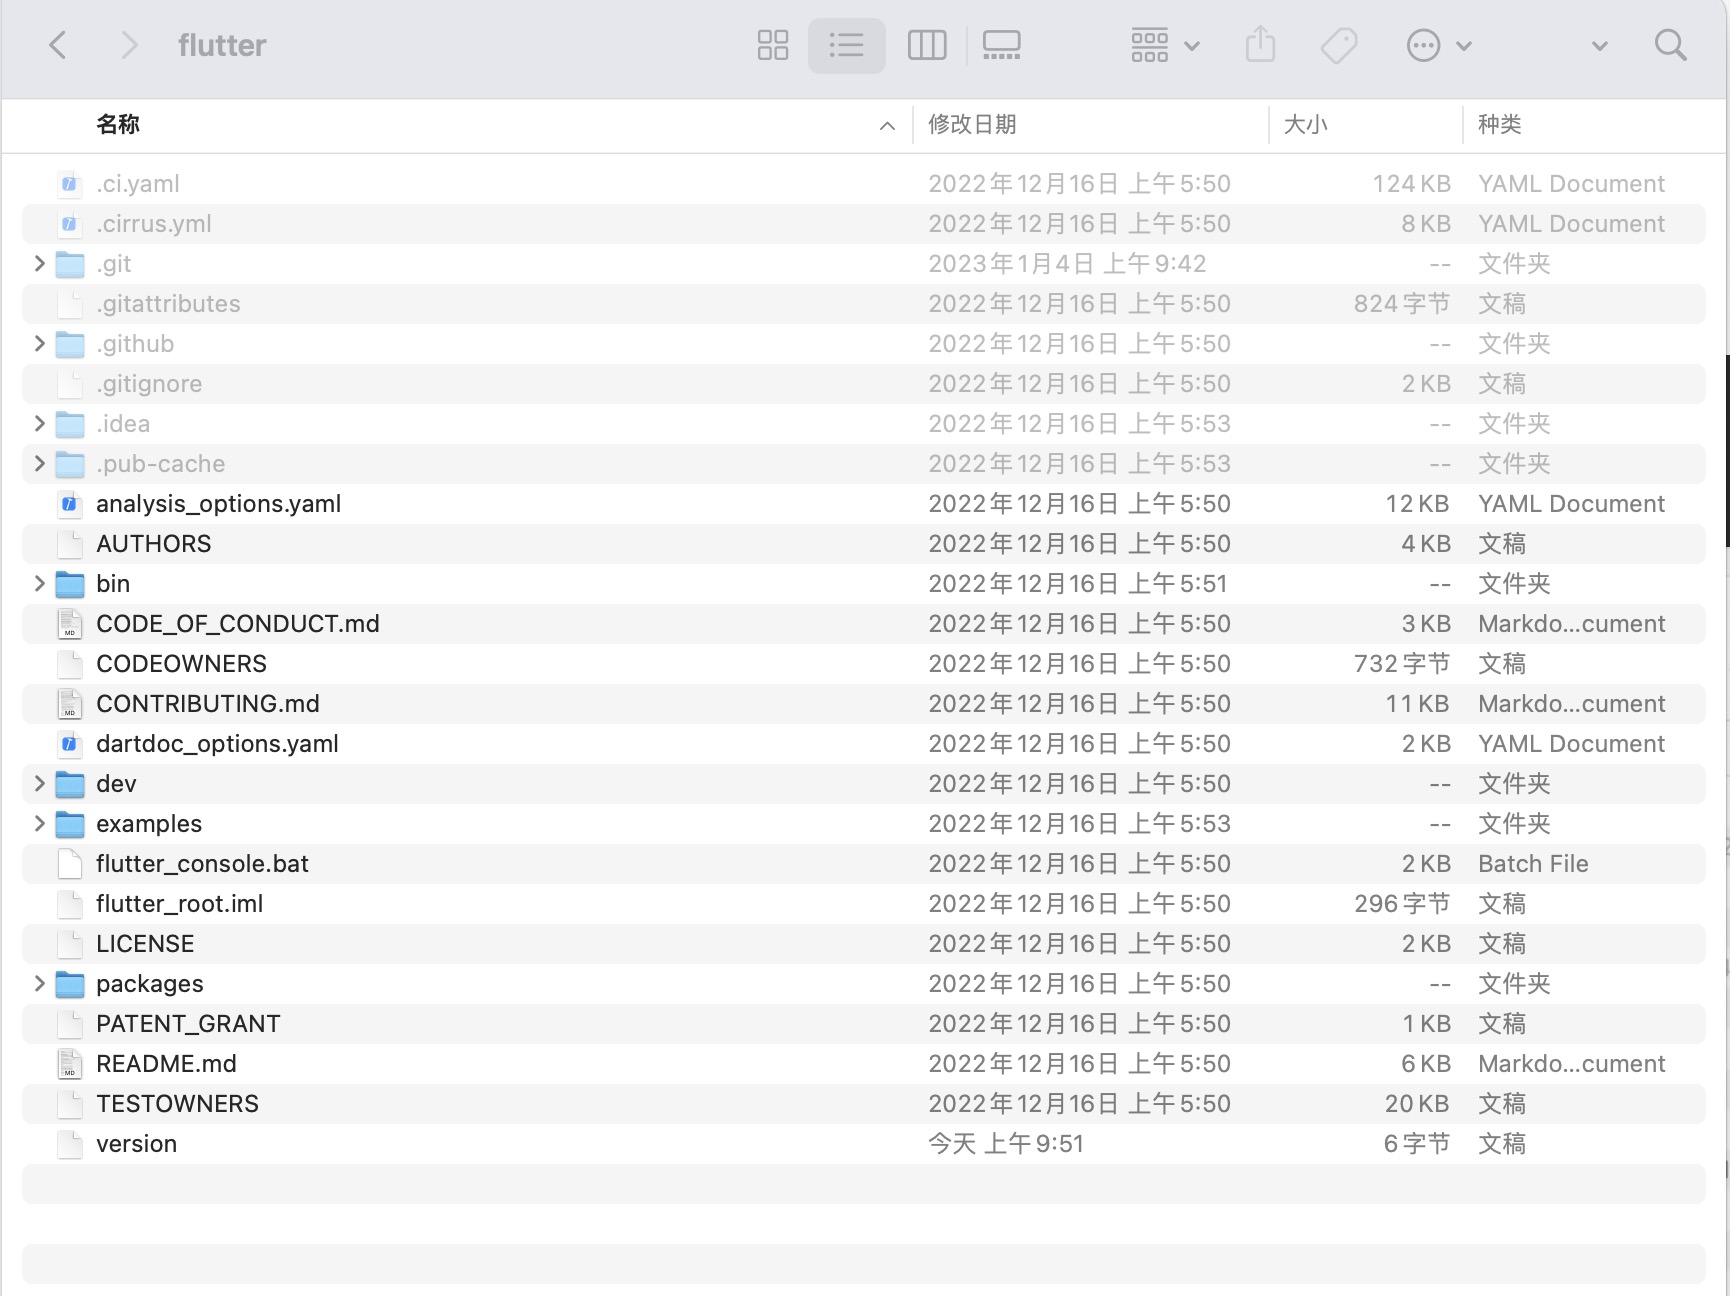Click the .github folder icon
This screenshot has height=1296, width=1730.
(70, 344)
